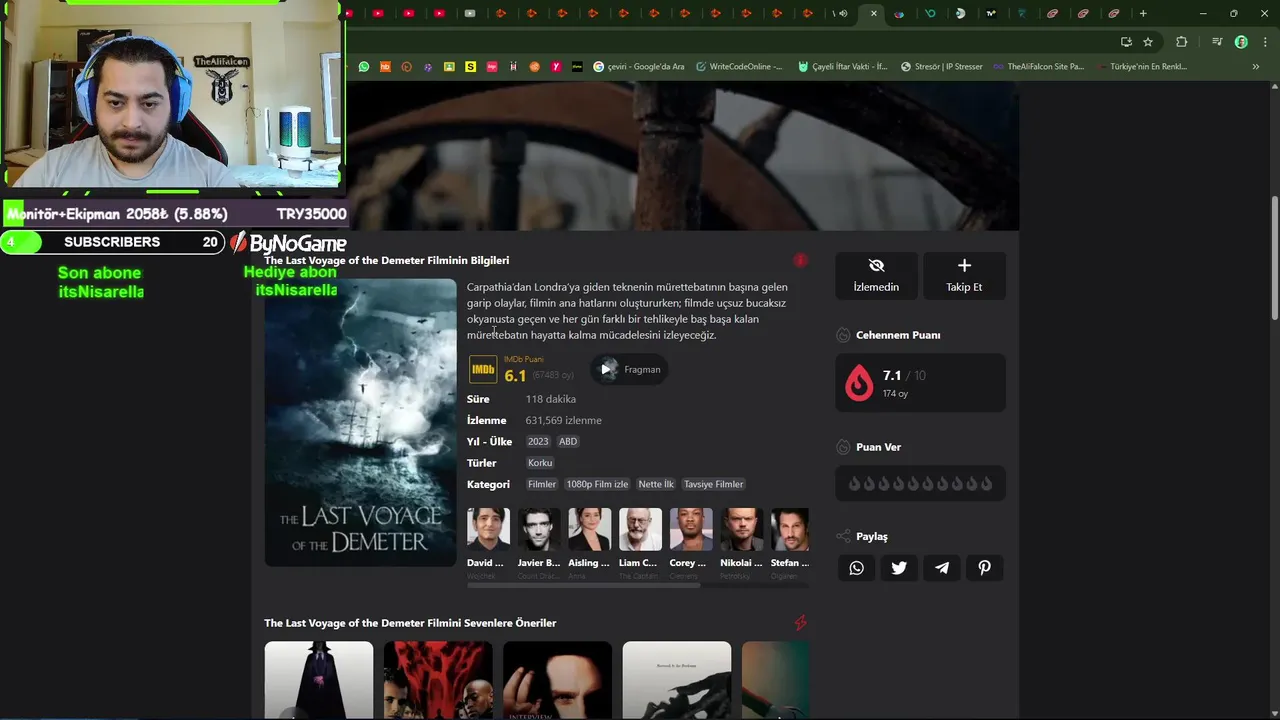Expand the bookmarks overflow chevron

(1256, 67)
